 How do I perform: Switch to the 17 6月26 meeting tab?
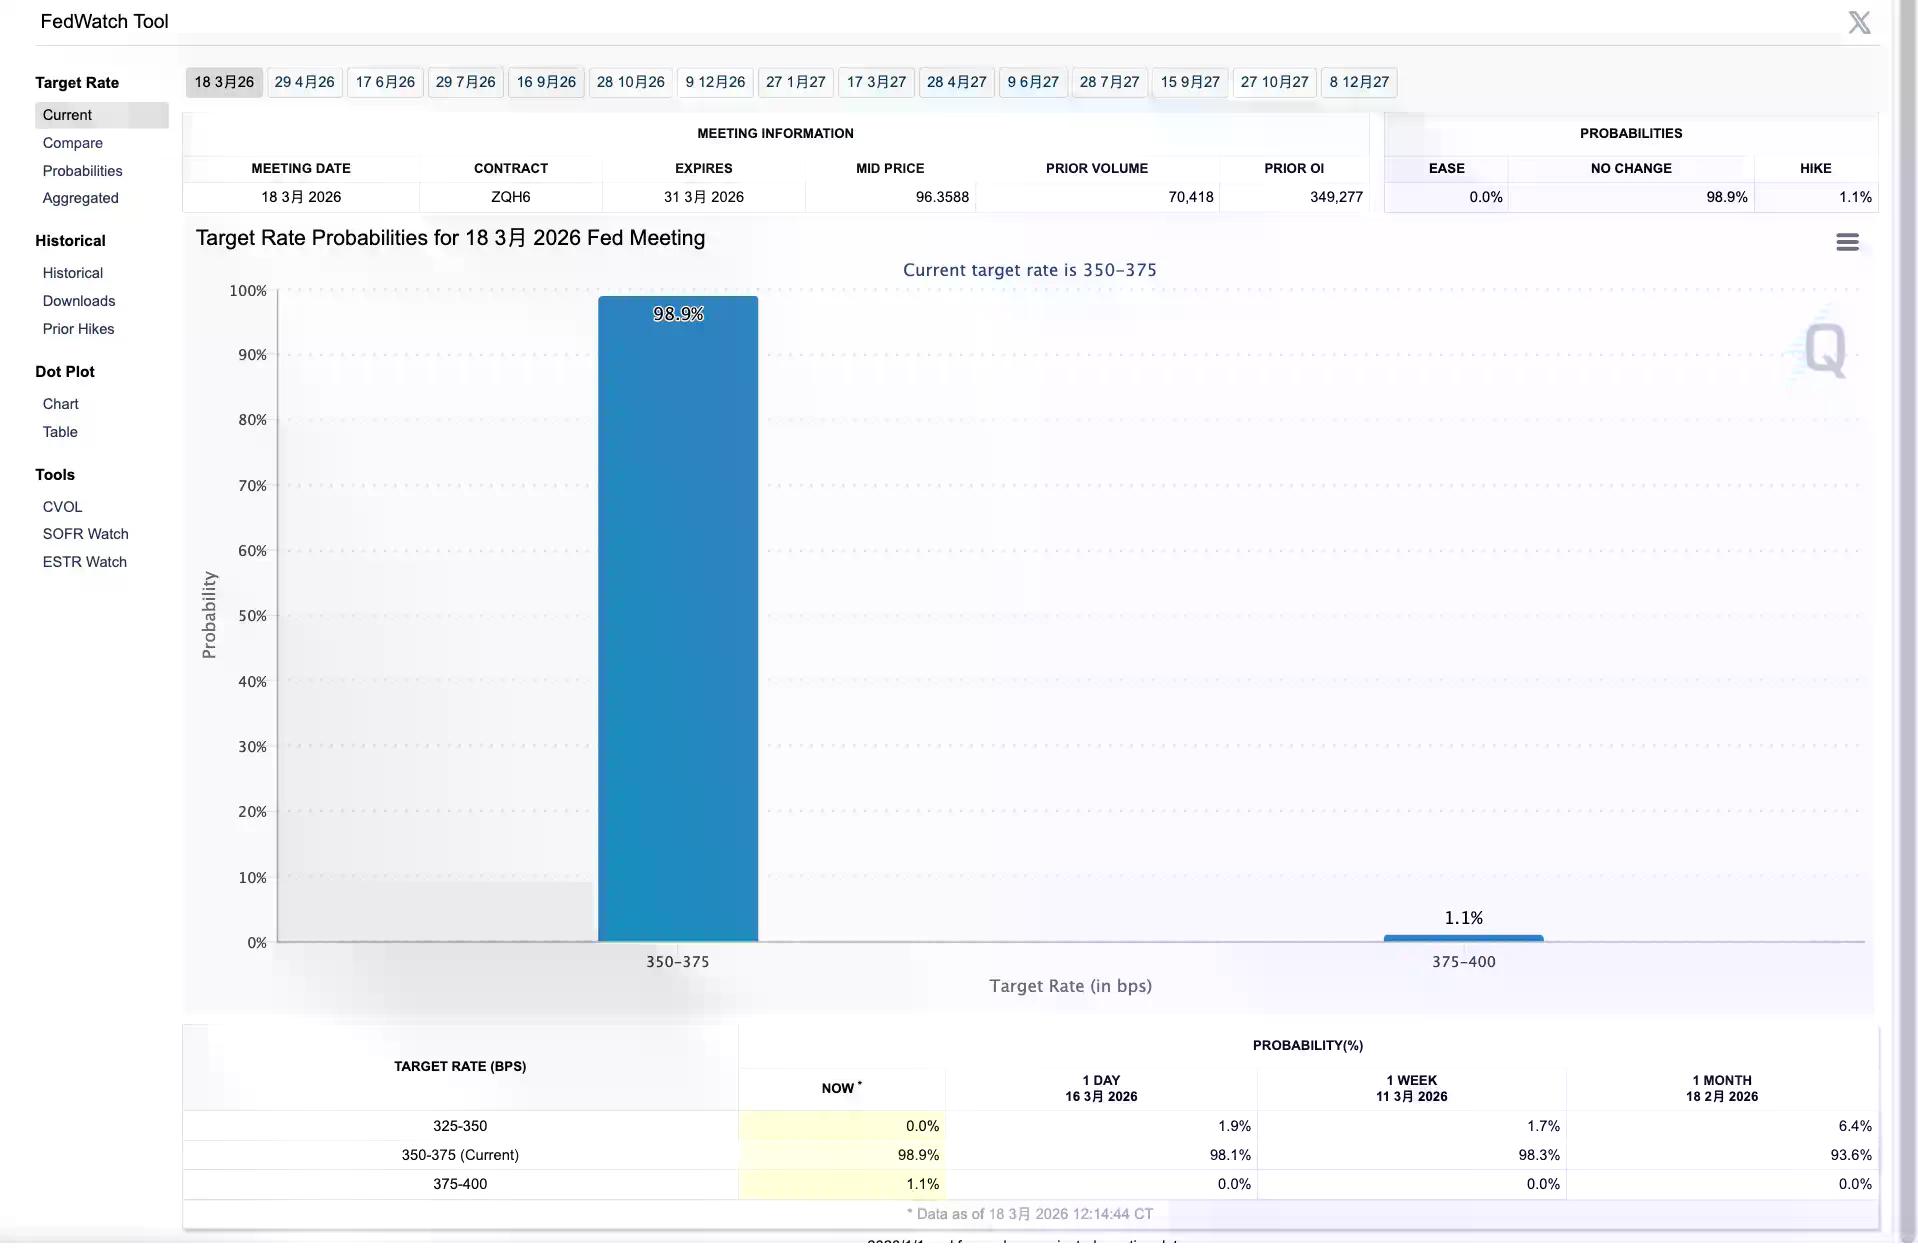pyautogui.click(x=385, y=82)
